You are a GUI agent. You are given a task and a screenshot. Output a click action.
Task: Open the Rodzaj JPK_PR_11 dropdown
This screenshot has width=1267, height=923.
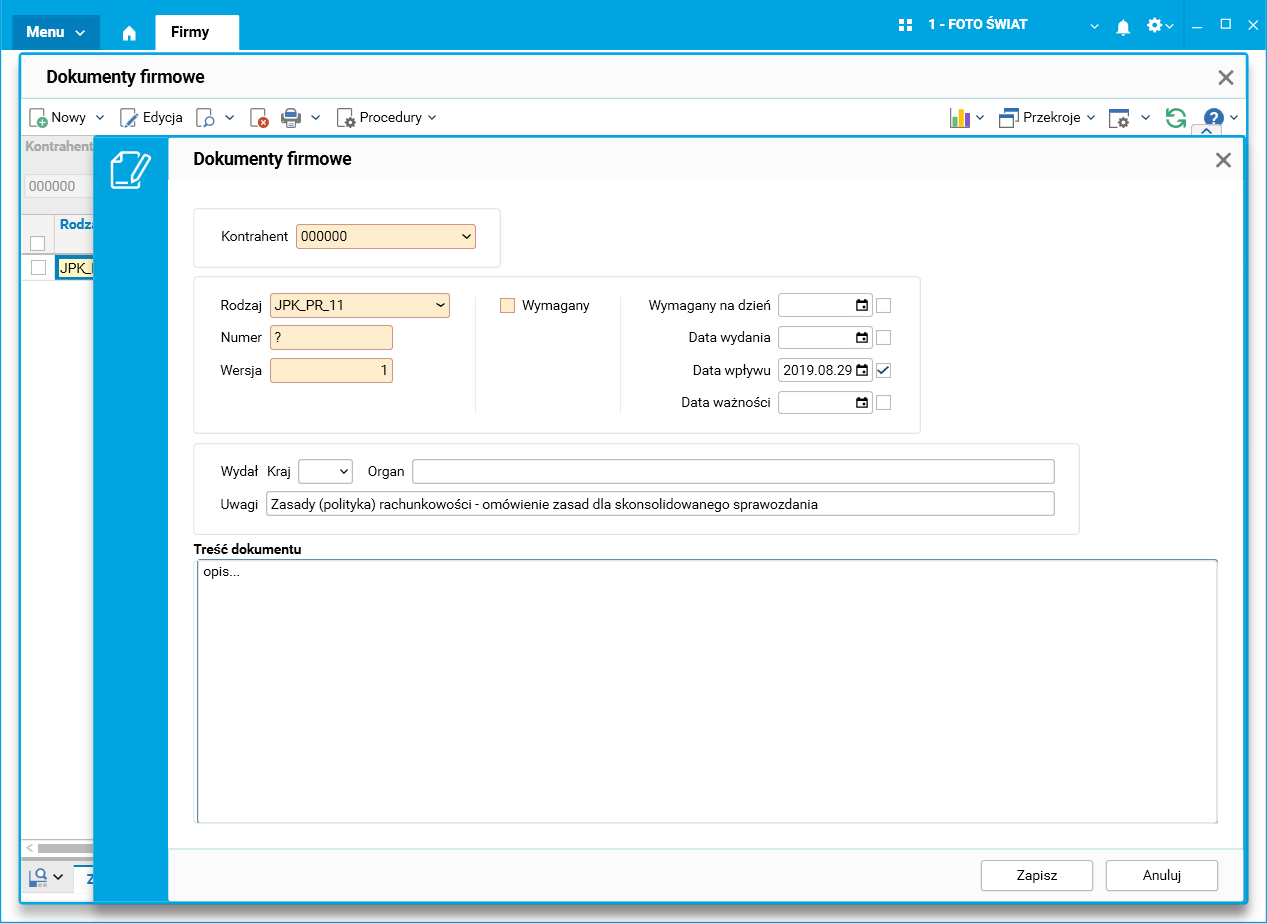tap(440, 305)
